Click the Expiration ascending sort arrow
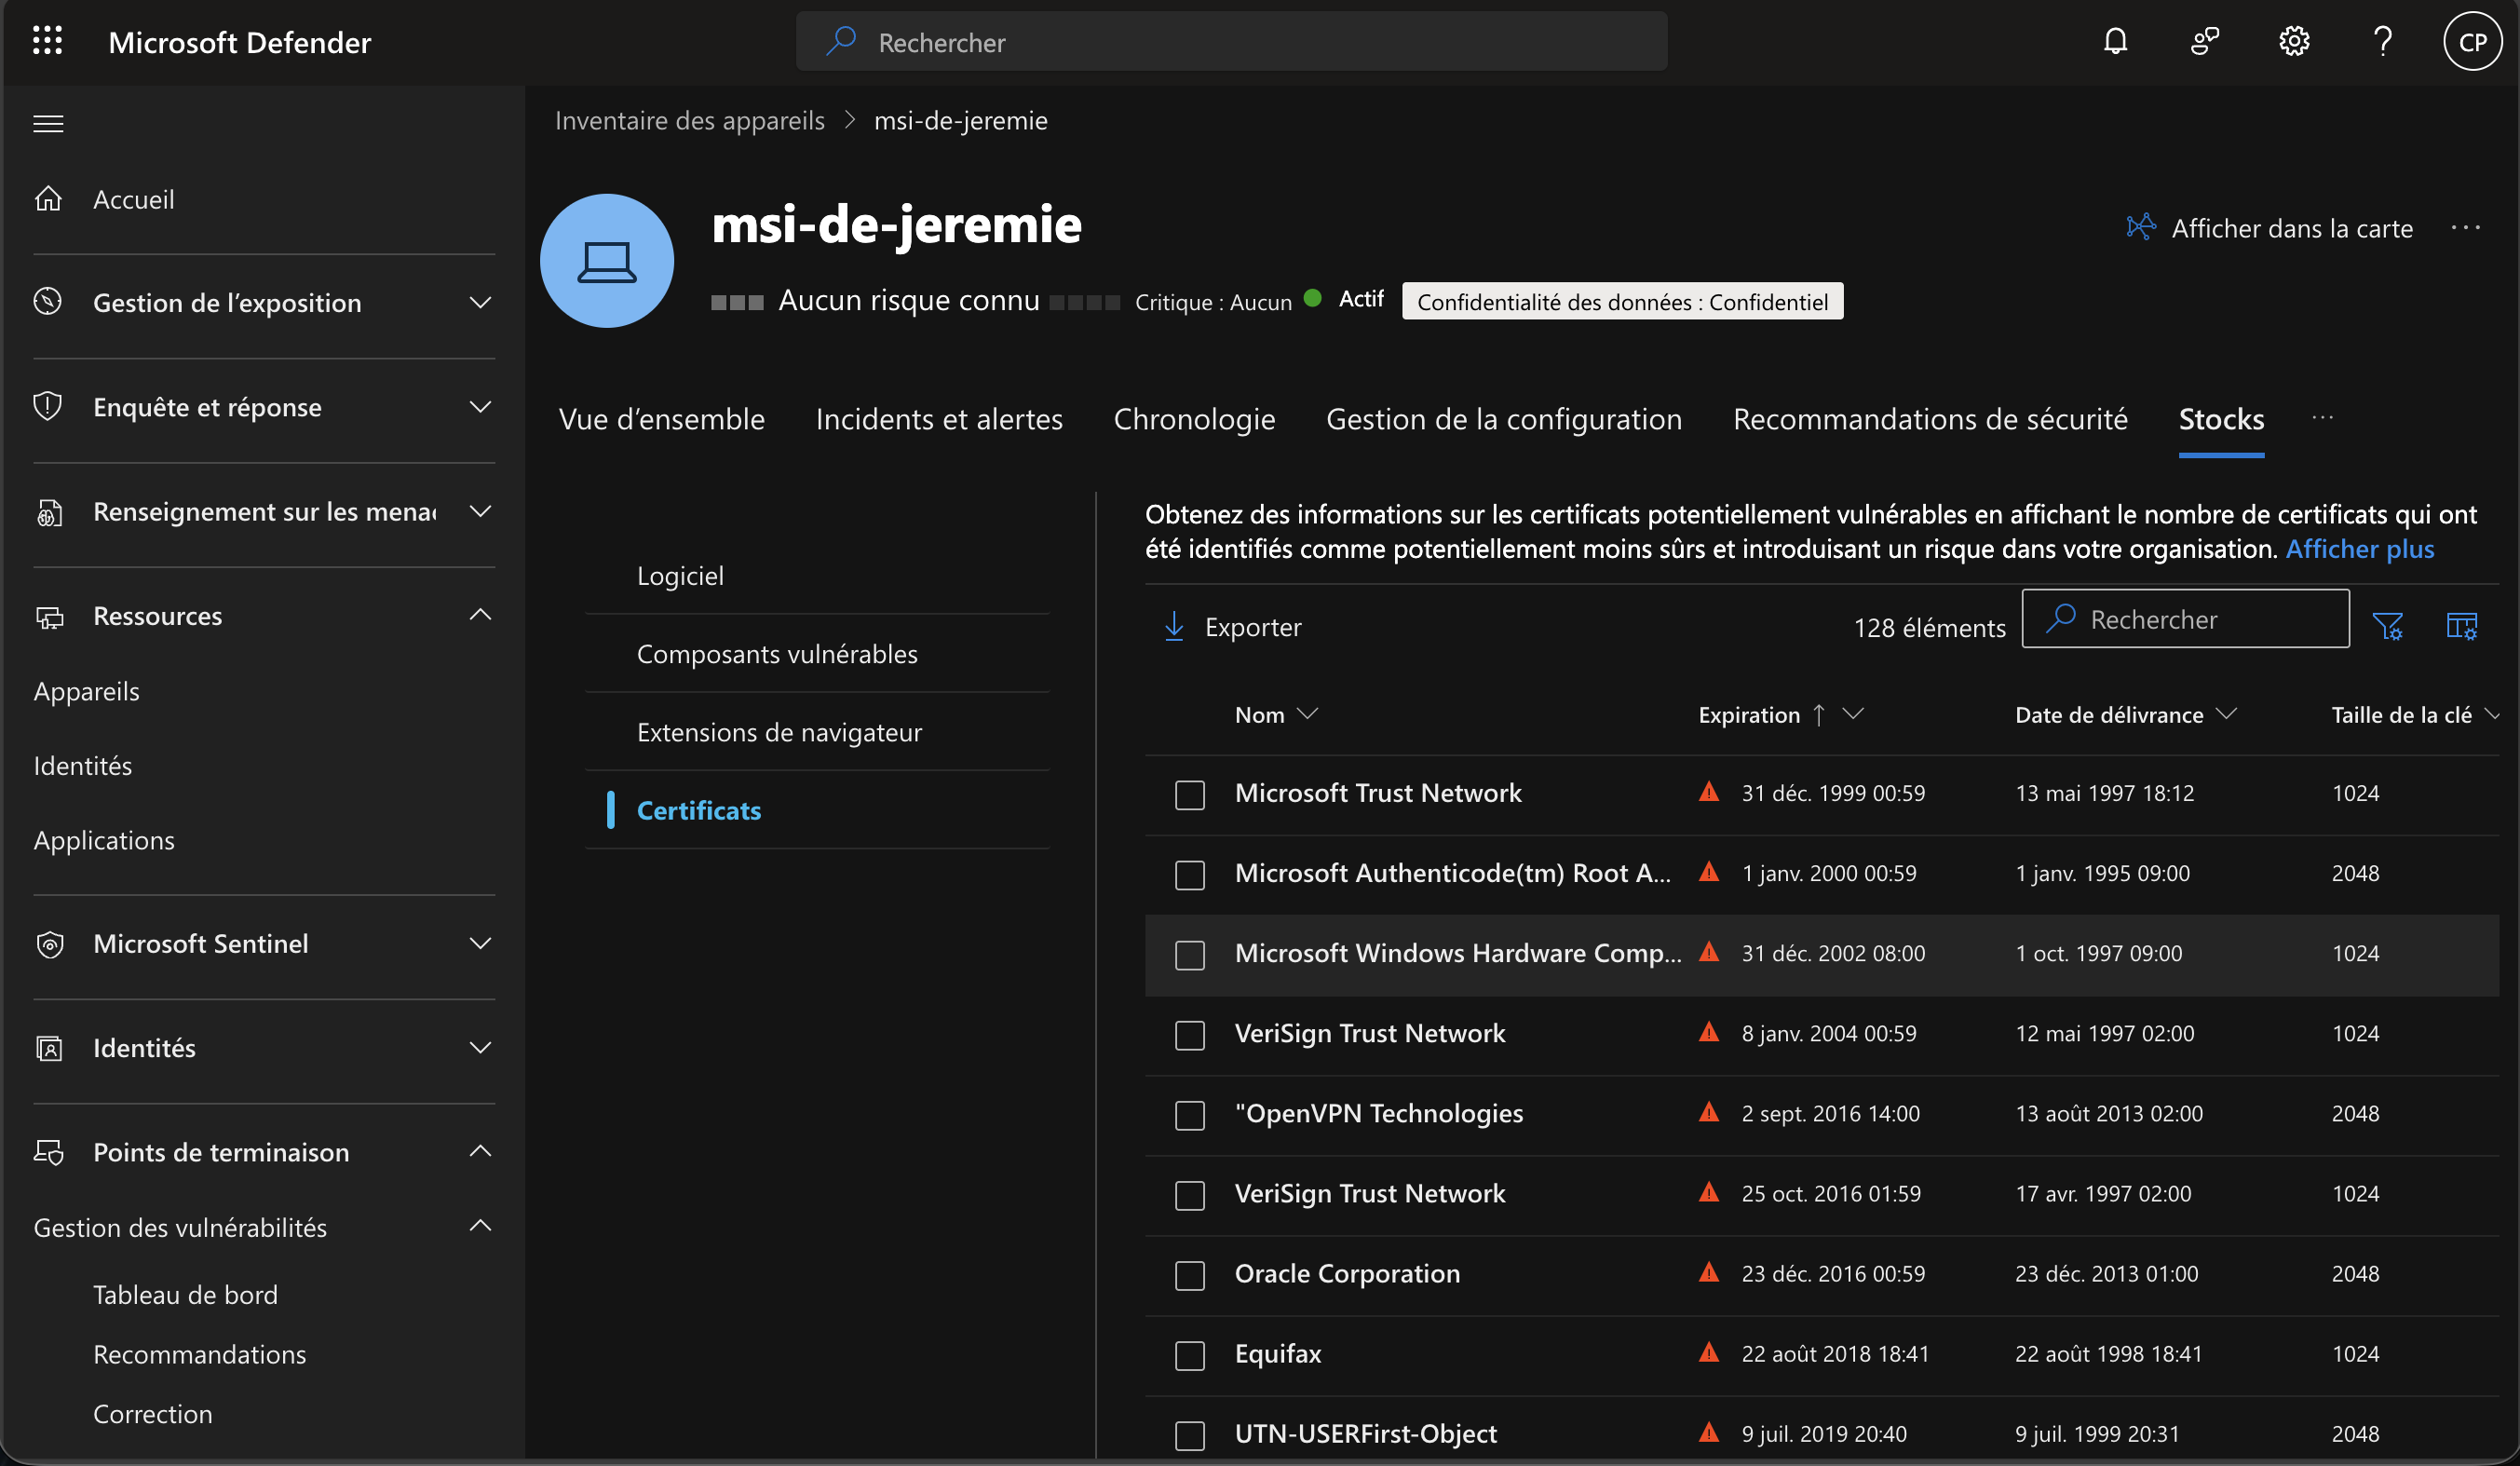Image resolution: width=2520 pixels, height=1466 pixels. tap(1819, 714)
